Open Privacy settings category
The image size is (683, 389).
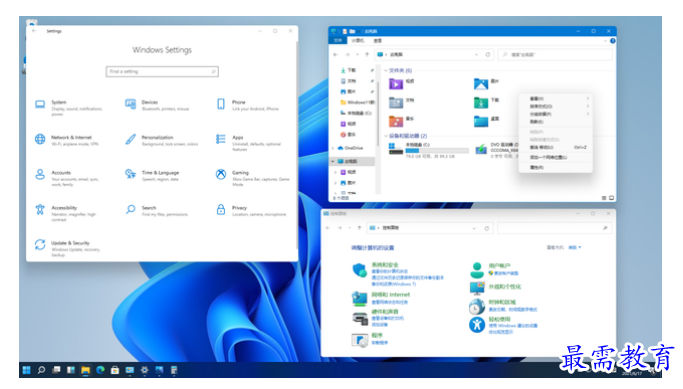coord(250,211)
